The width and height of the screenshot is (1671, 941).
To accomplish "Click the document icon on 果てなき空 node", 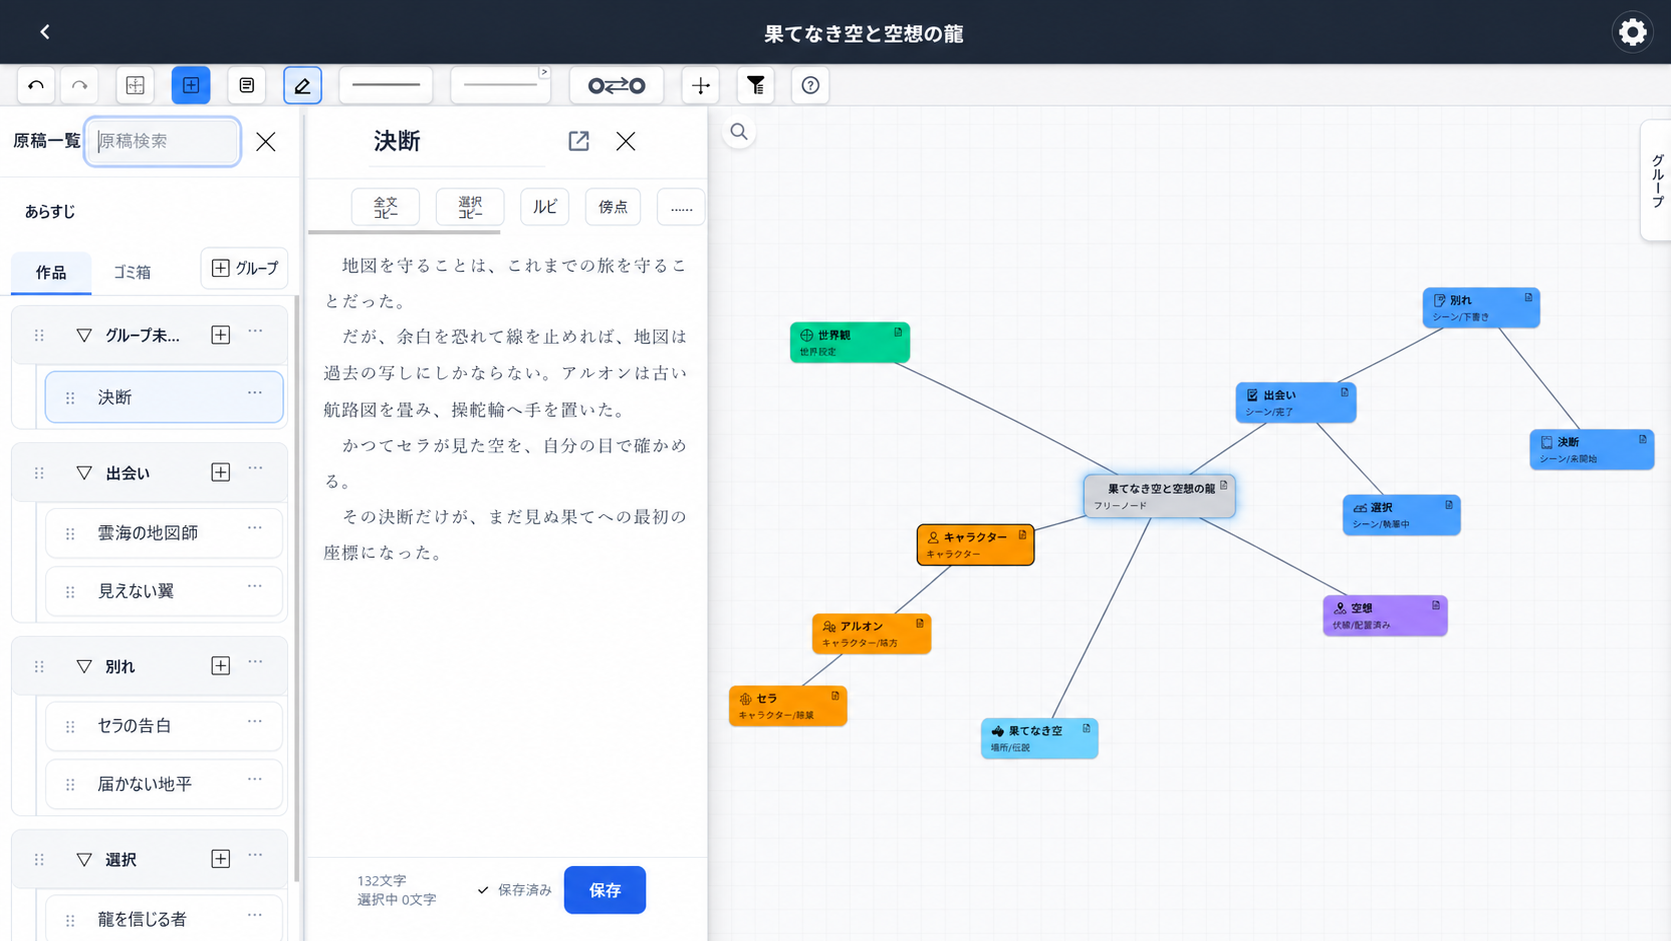I will tap(1086, 729).
